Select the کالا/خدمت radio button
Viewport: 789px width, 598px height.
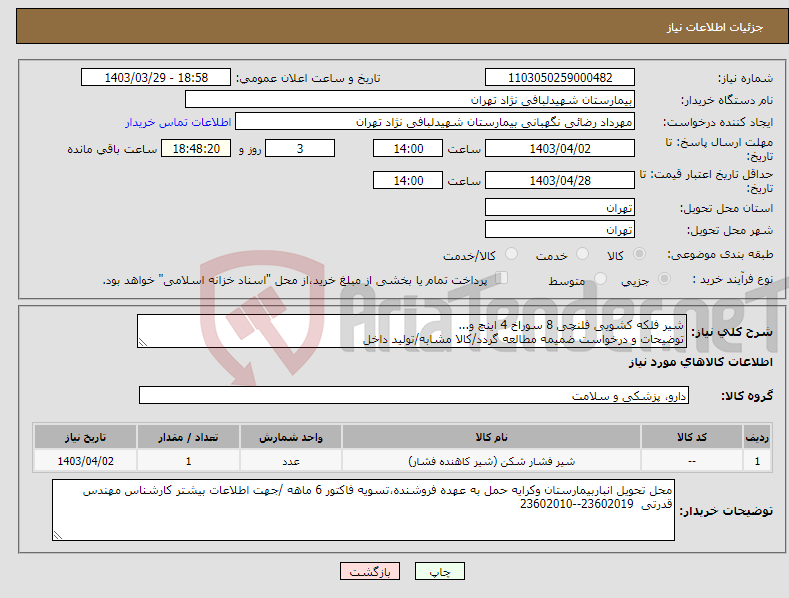(511, 254)
